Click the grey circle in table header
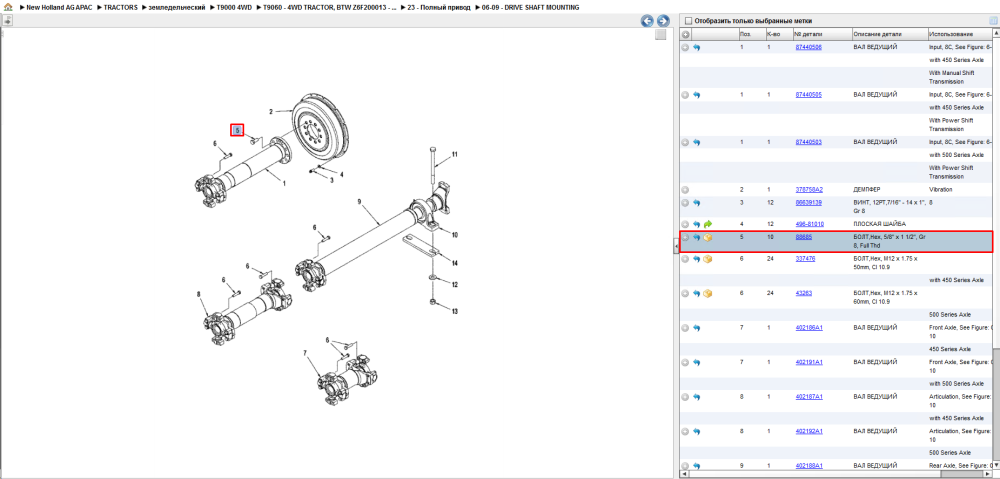This screenshot has height=479, width=1000. 685,34
